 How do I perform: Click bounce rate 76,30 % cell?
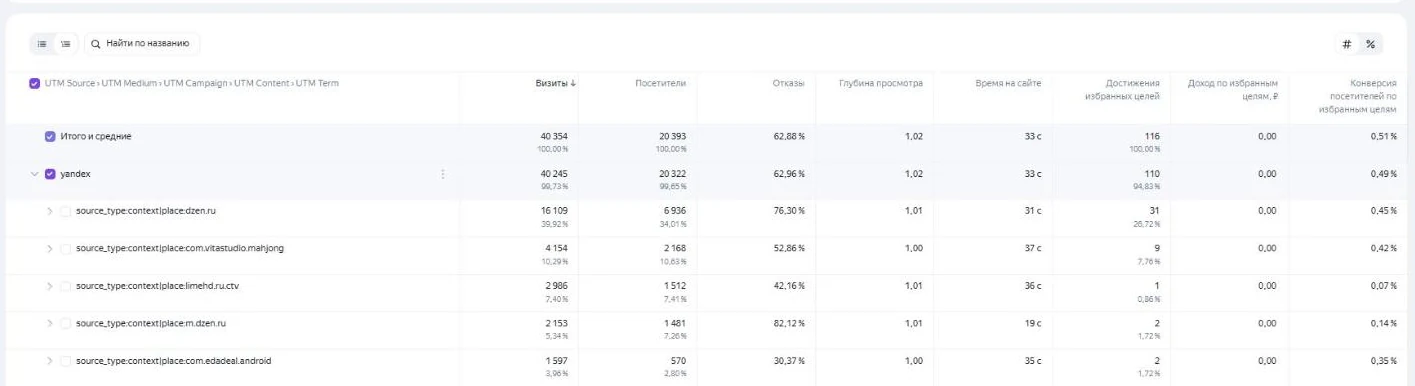(788, 211)
